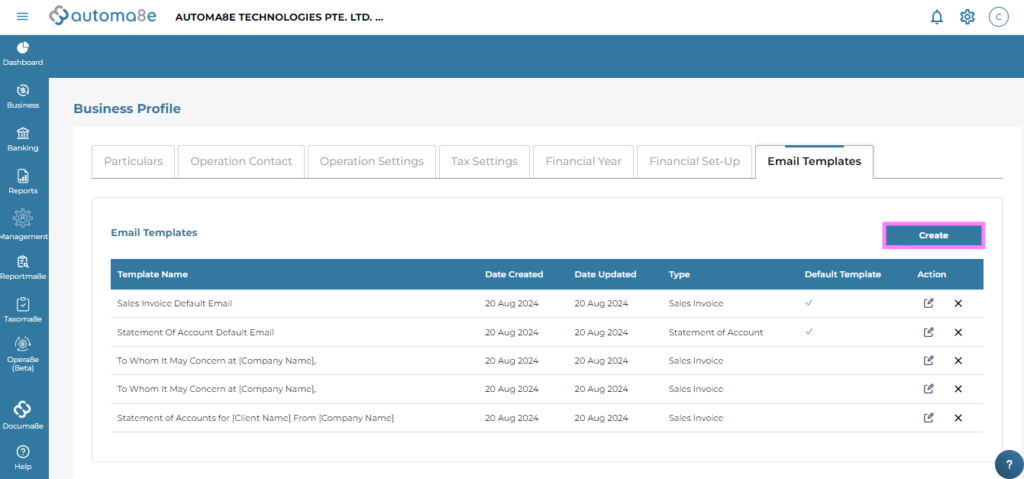Delete Statement Of Account Default Email template
The image size is (1024, 479).
[958, 332]
